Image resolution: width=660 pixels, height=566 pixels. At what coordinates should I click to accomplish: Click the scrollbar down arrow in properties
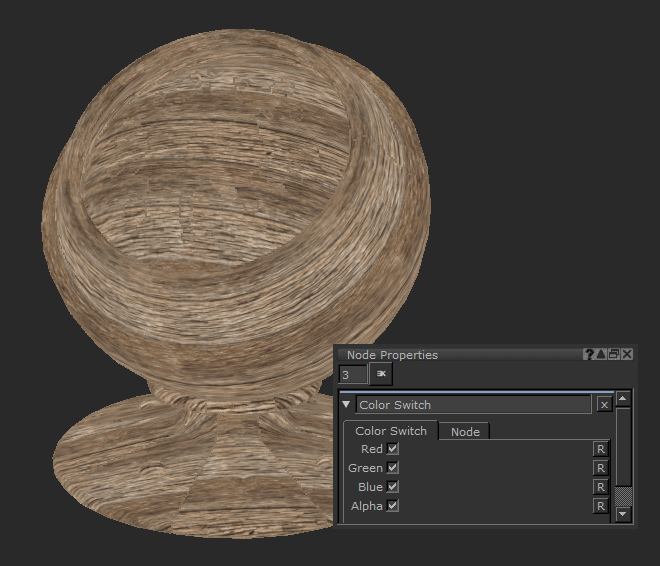click(x=623, y=514)
